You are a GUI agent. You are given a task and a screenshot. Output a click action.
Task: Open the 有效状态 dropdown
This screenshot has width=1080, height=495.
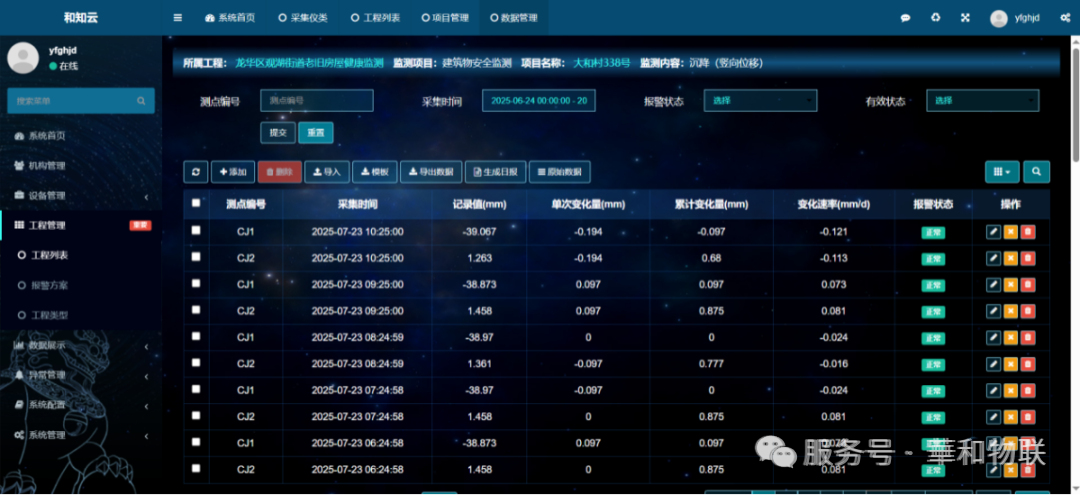coord(982,100)
